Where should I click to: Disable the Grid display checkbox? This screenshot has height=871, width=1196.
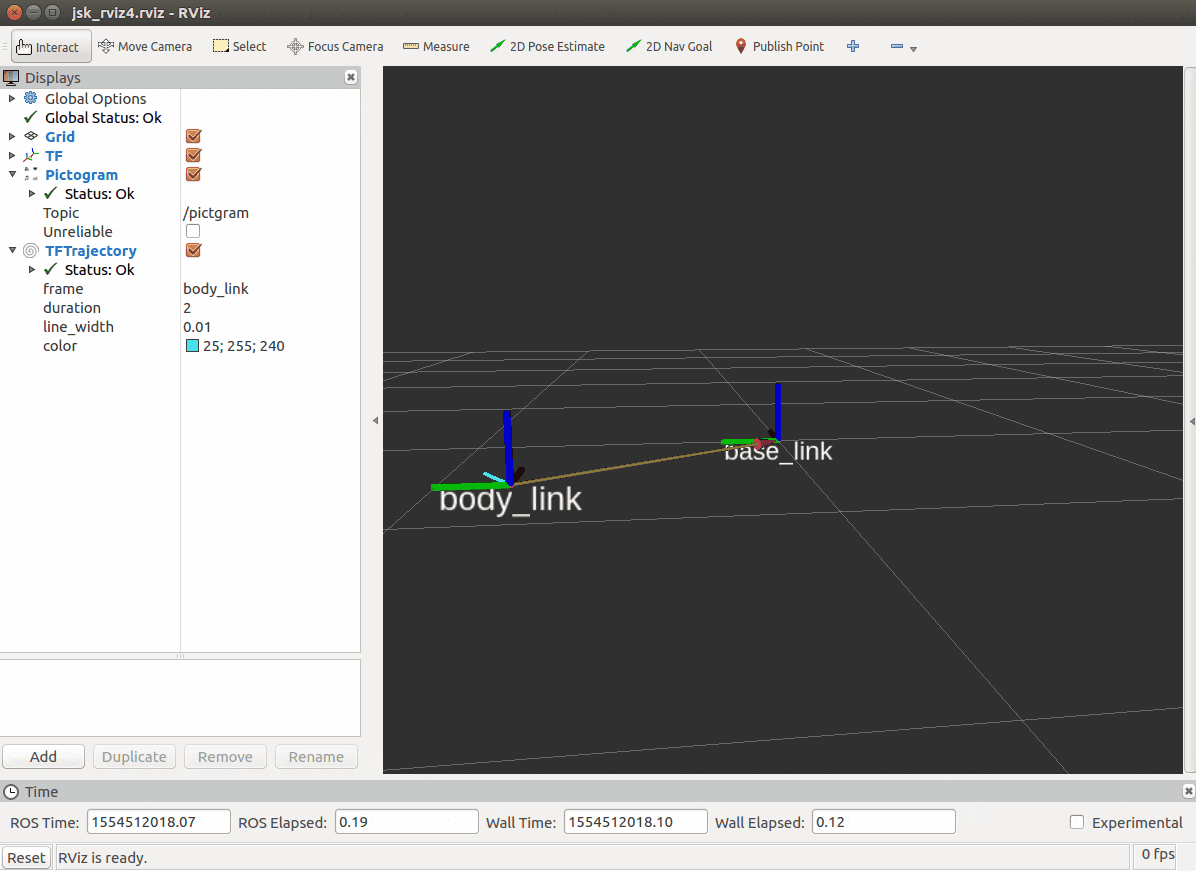click(x=194, y=137)
